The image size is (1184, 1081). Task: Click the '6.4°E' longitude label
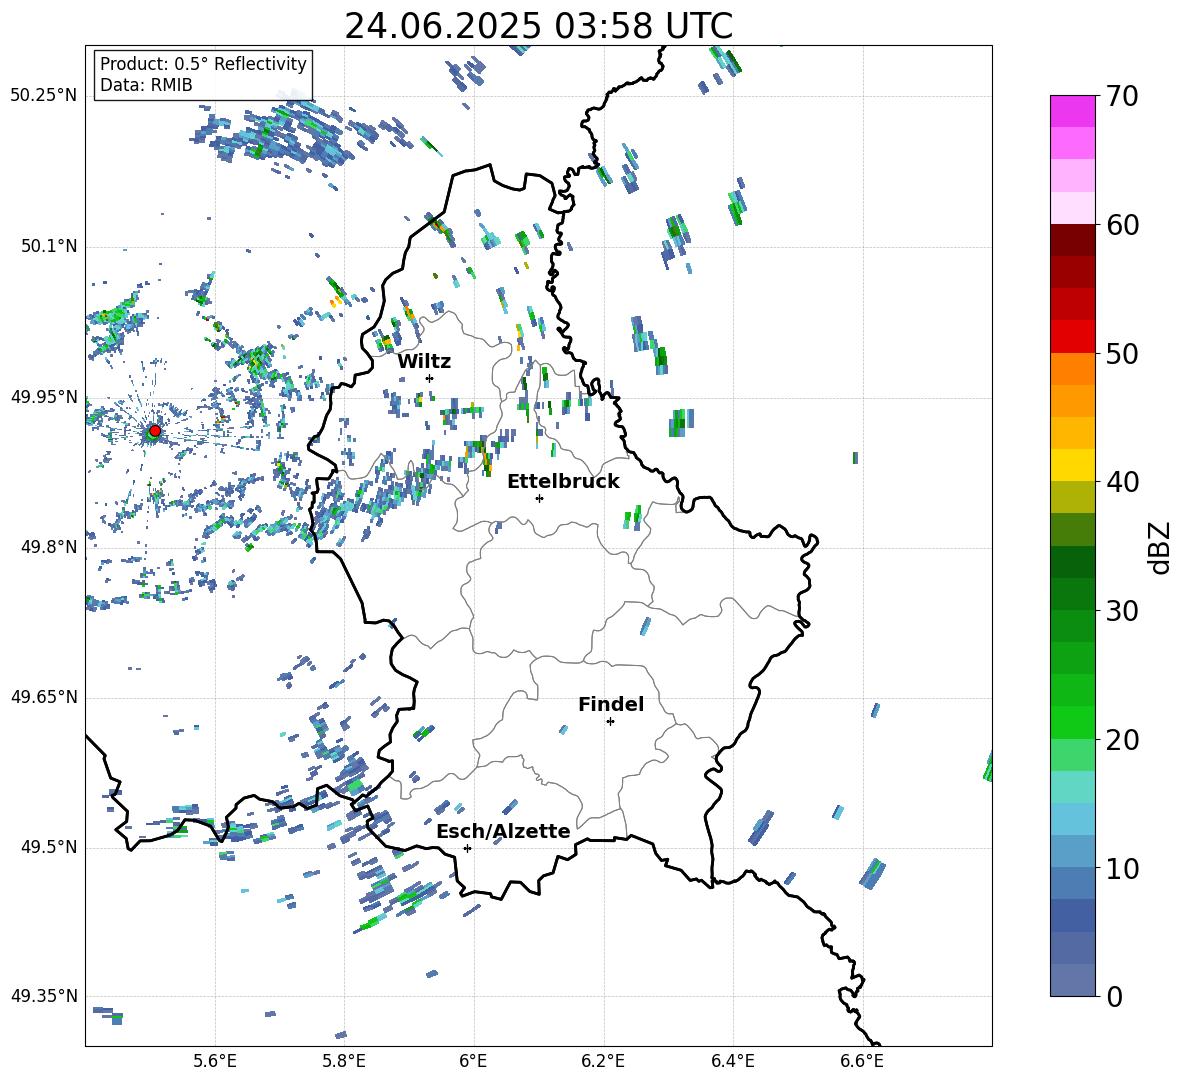732,1061
